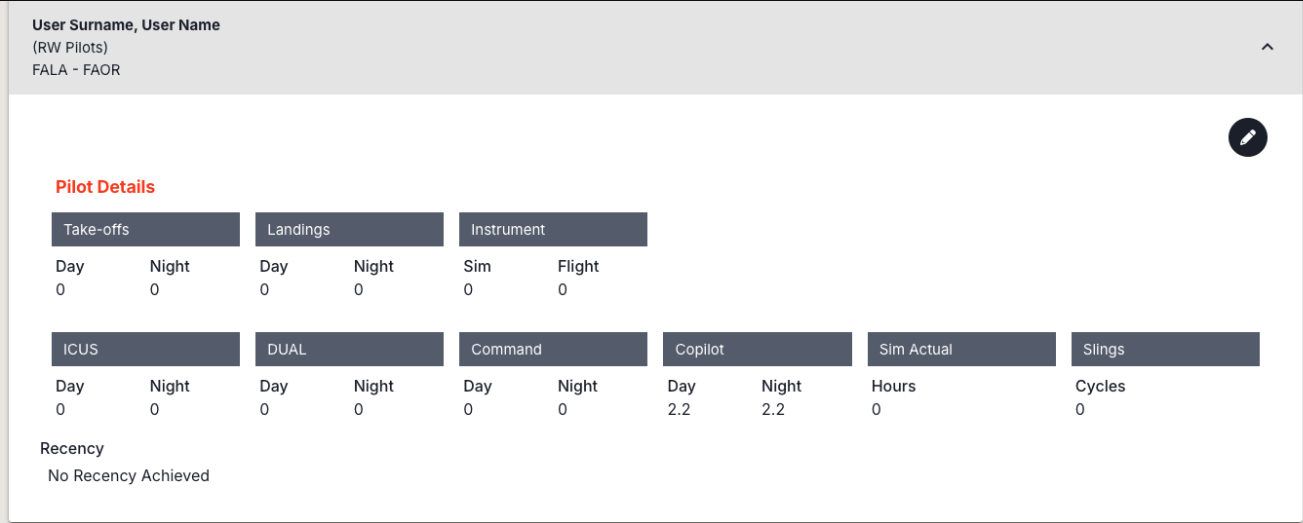Click the Landings section header

[x=349, y=229]
